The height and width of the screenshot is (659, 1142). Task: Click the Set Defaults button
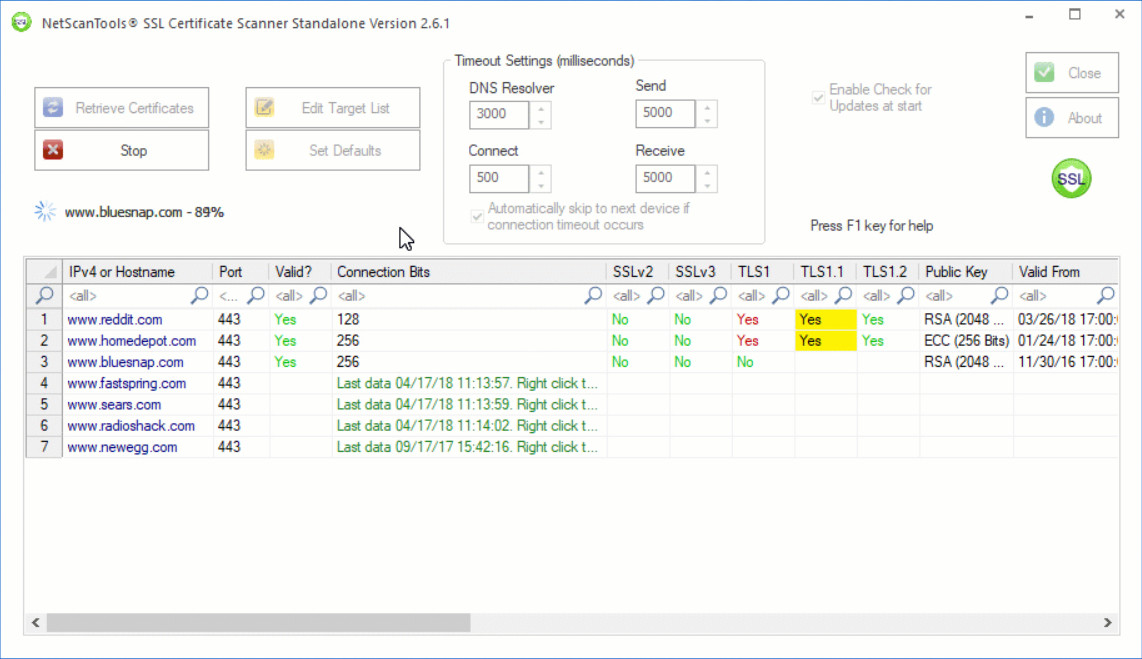[x=333, y=150]
